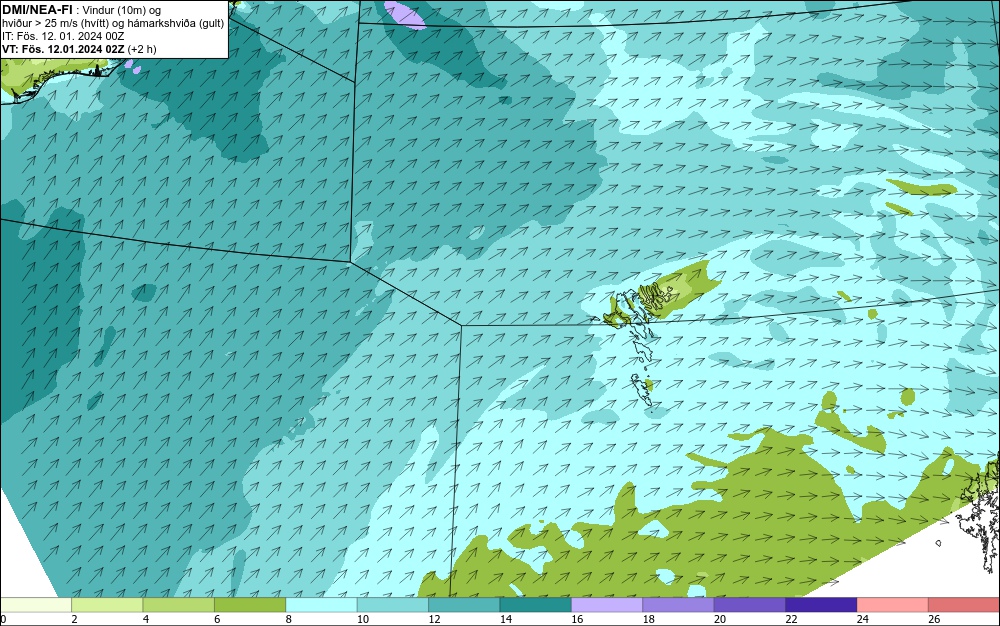
Task: Pick the 10–12 m/s light teal legend swatch
Action: [x=393, y=605]
